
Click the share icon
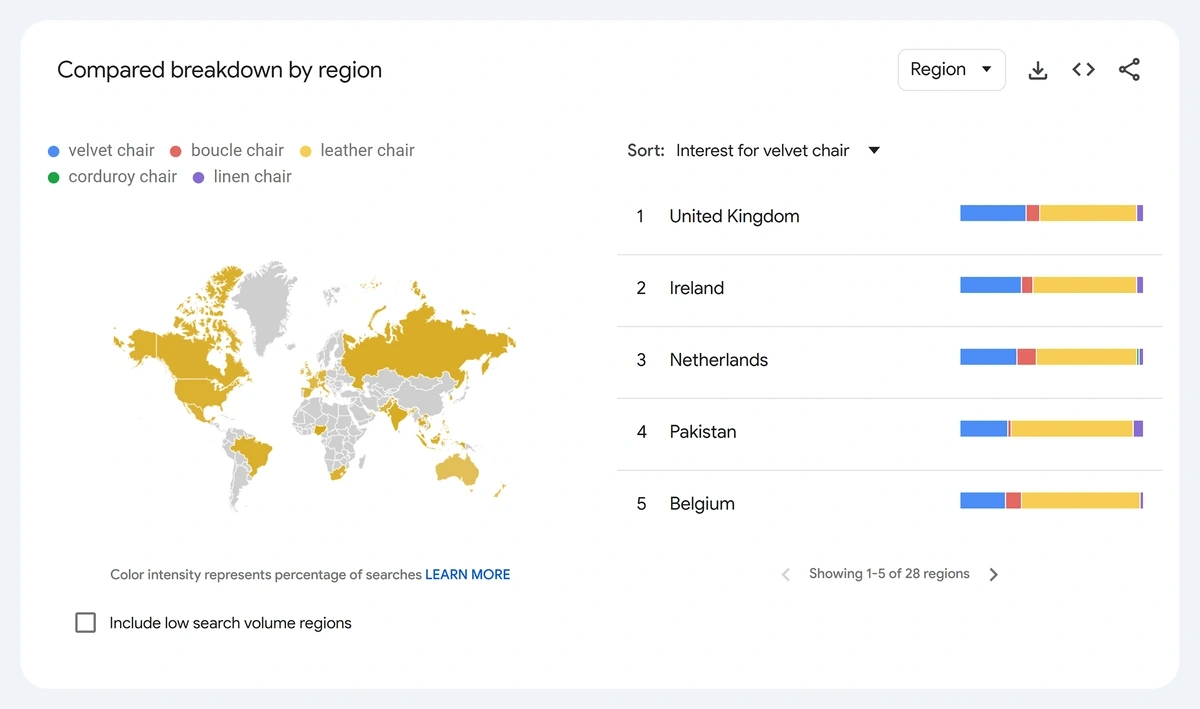pos(1129,70)
